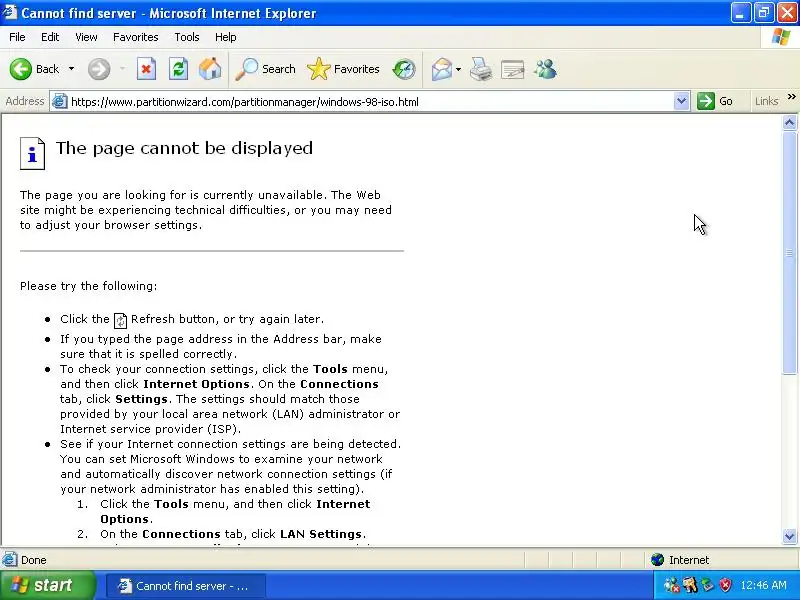Click the Edit page icon
The height and width of the screenshot is (600, 800).
(513, 69)
